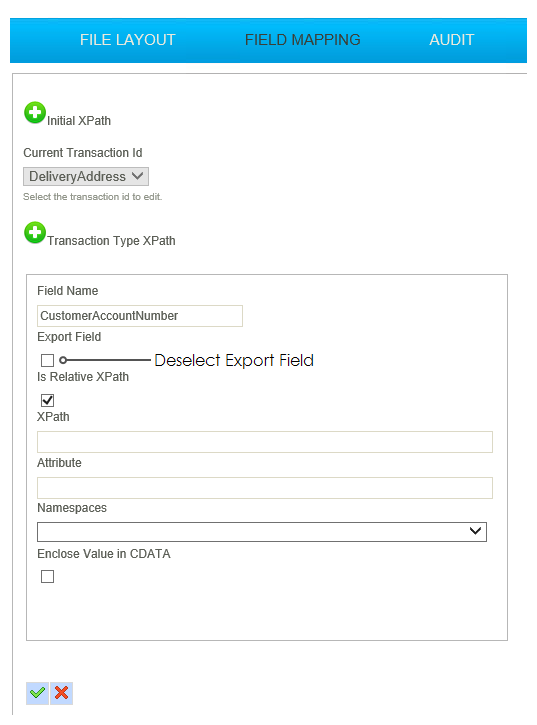Click the Namespaces dropdown arrow
Screen dimensions: 537x725
click(475, 531)
